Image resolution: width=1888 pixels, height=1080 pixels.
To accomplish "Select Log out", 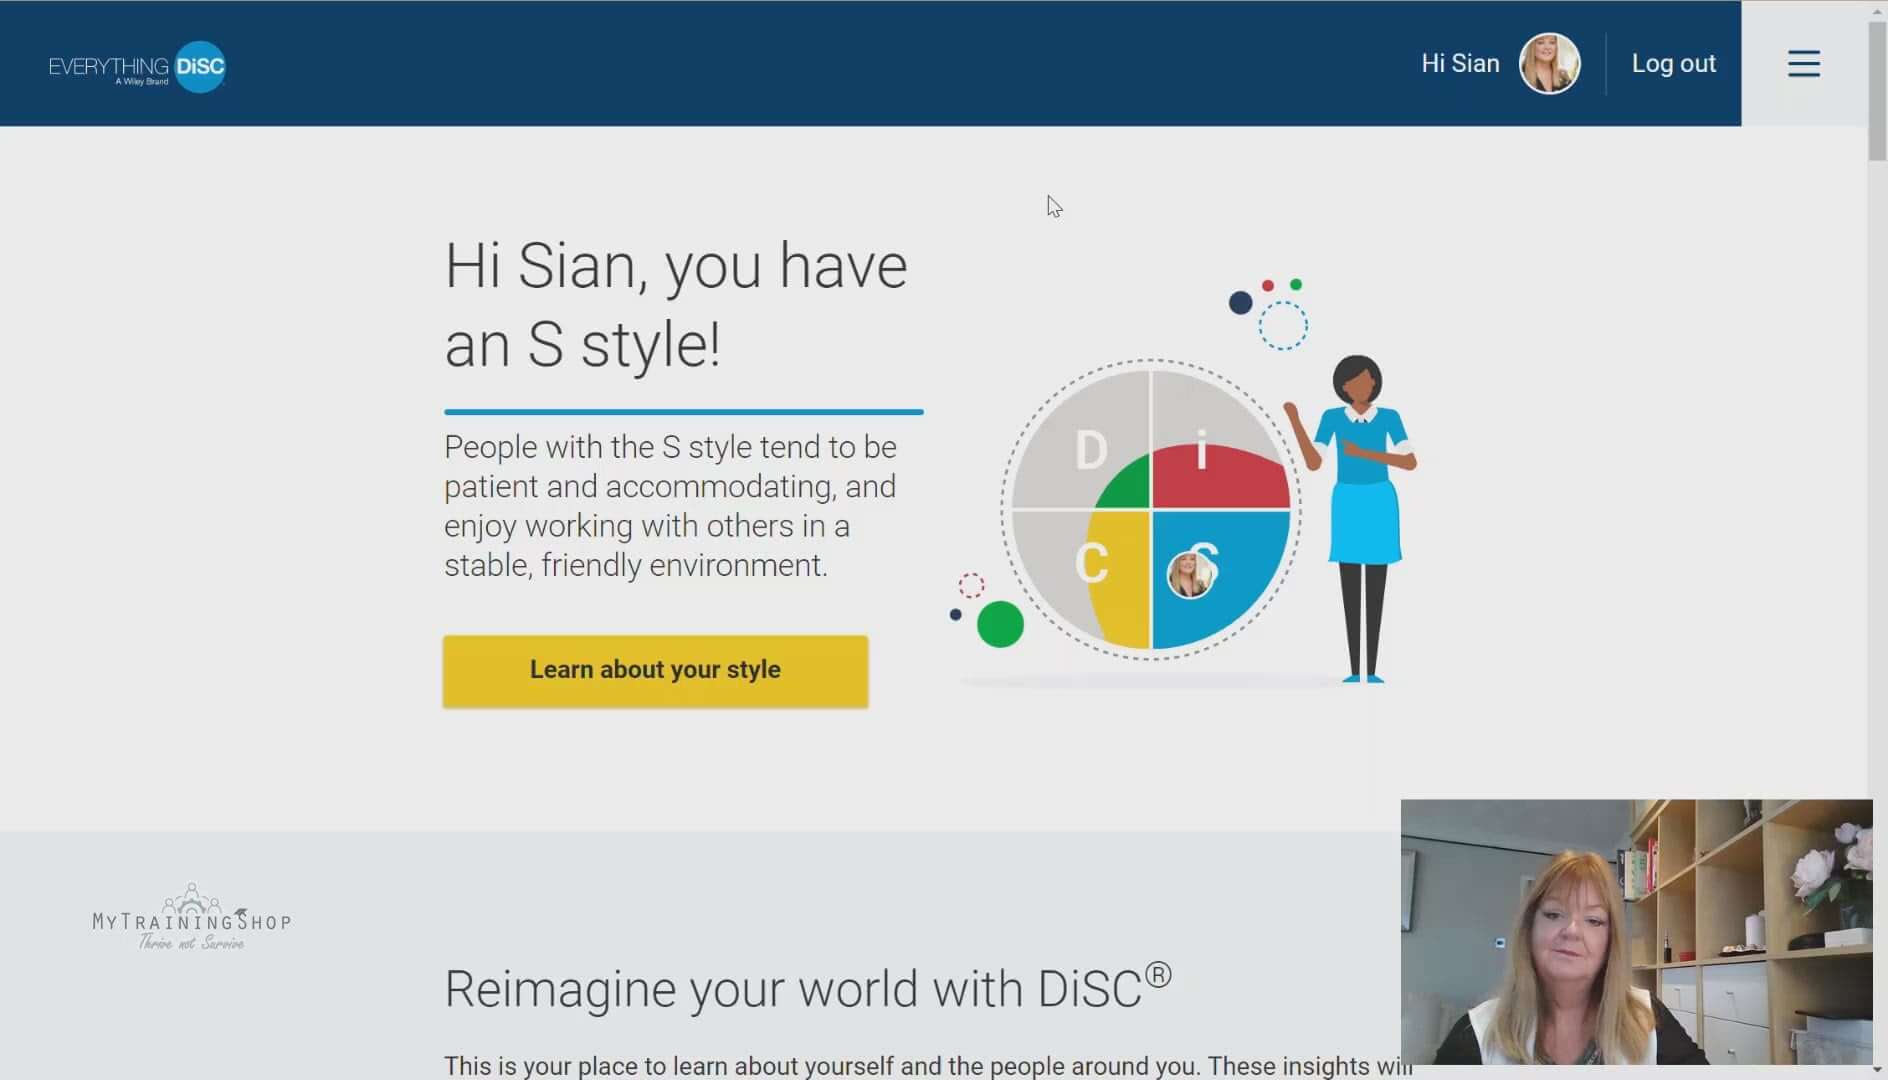I will (x=1673, y=63).
